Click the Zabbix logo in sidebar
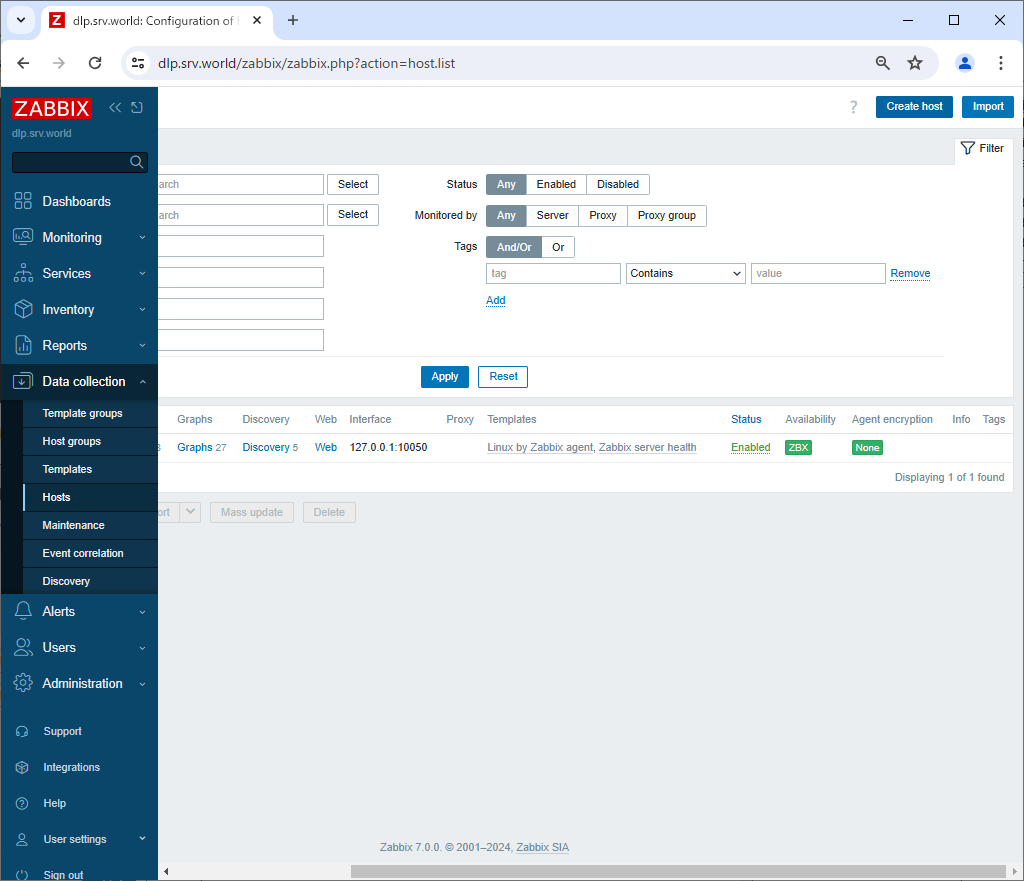 [52, 108]
